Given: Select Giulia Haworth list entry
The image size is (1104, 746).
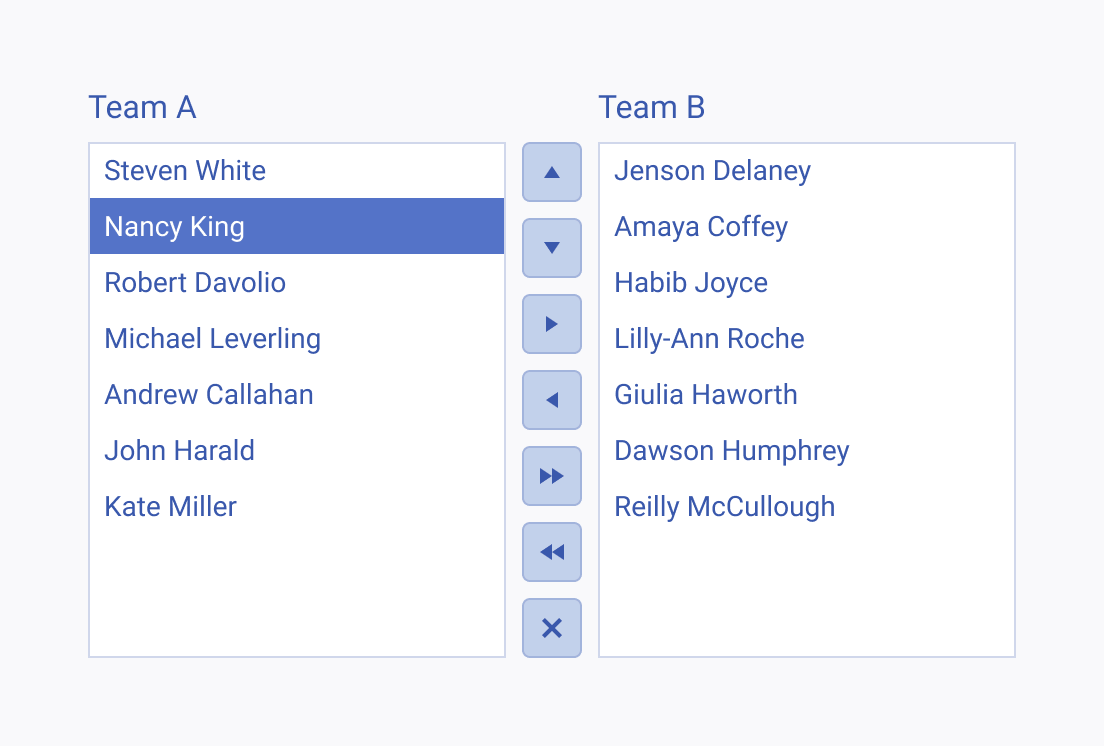Looking at the screenshot, I should click(x=807, y=395).
